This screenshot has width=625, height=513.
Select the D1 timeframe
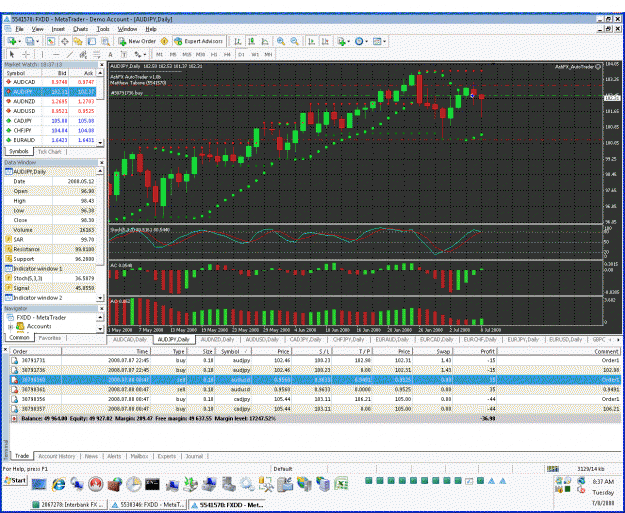(x=241, y=54)
